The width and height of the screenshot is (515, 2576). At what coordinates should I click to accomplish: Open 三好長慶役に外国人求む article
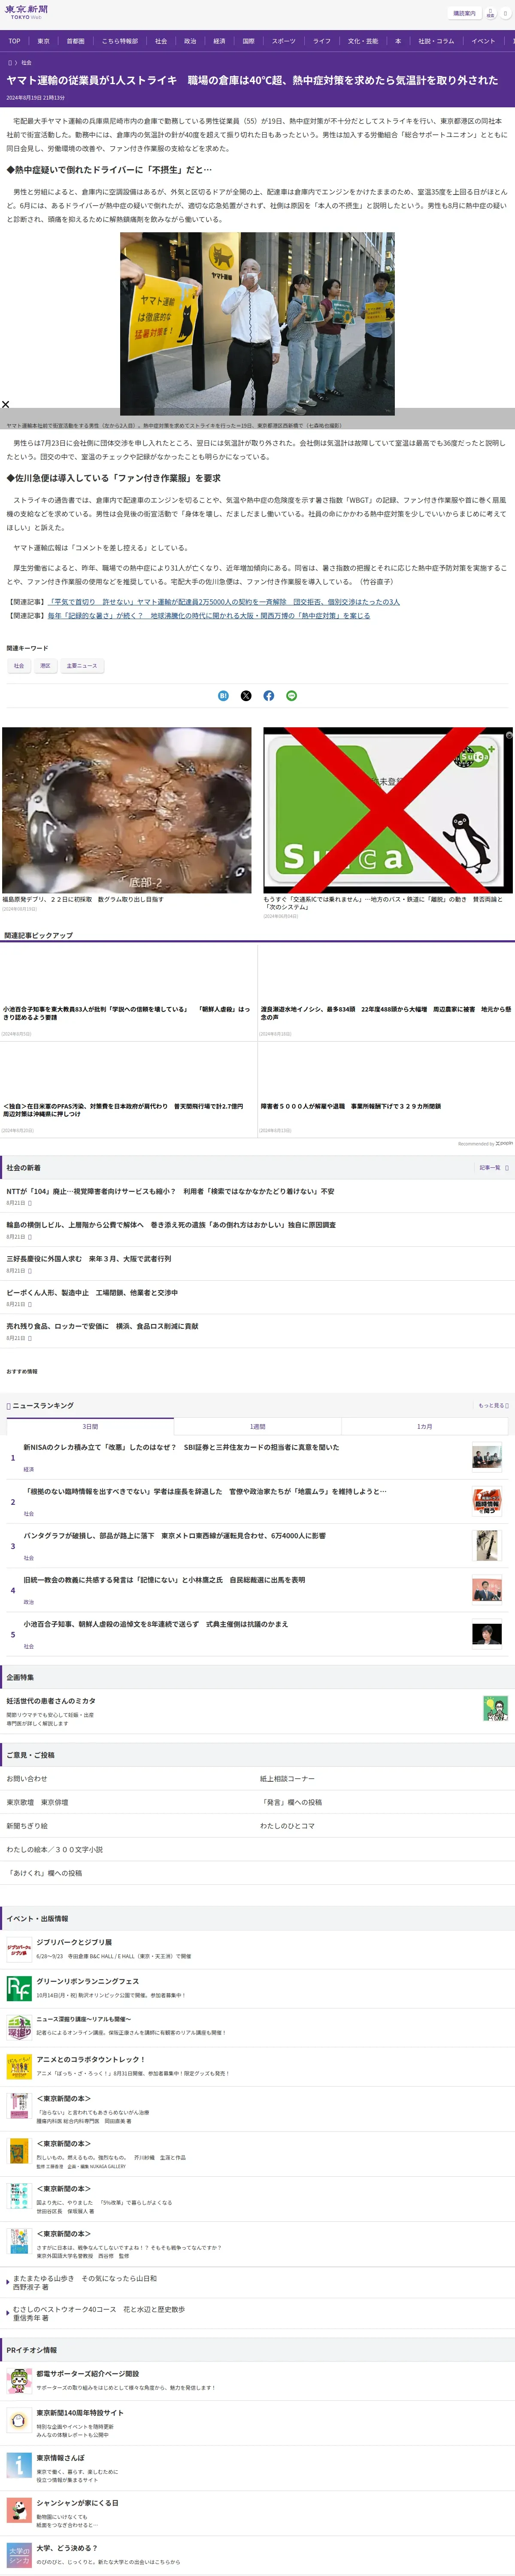[89, 1258]
